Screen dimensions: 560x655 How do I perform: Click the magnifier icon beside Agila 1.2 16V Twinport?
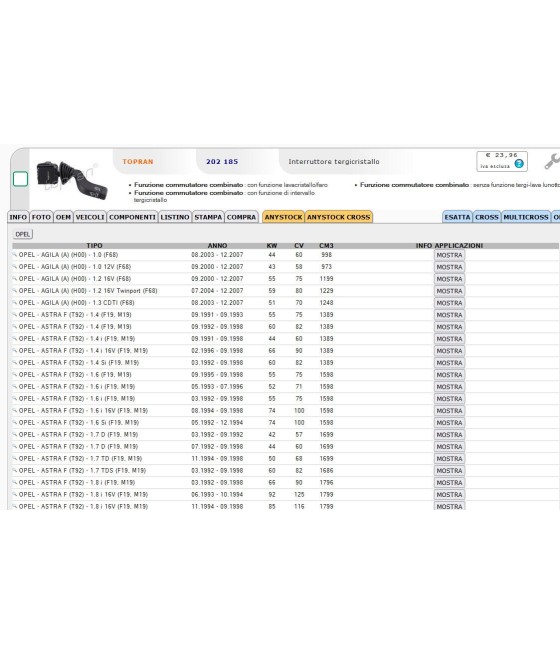point(15,291)
